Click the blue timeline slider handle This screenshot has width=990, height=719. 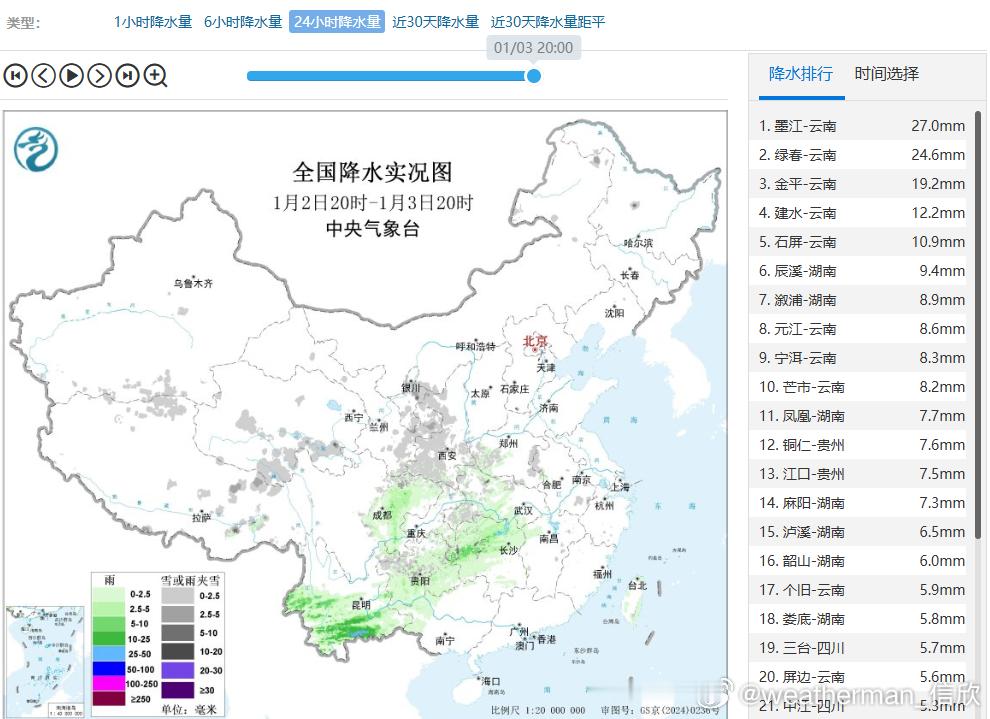coord(534,76)
